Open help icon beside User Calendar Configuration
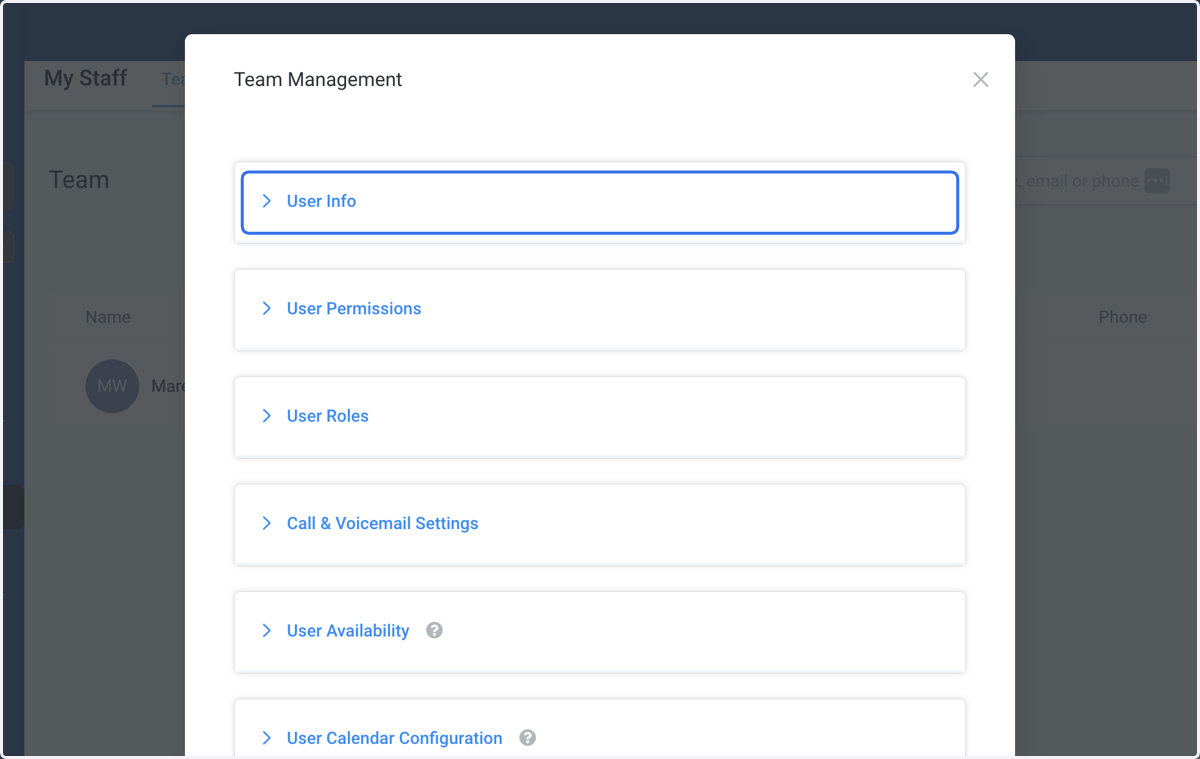The height and width of the screenshot is (759, 1200). (528, 738)
